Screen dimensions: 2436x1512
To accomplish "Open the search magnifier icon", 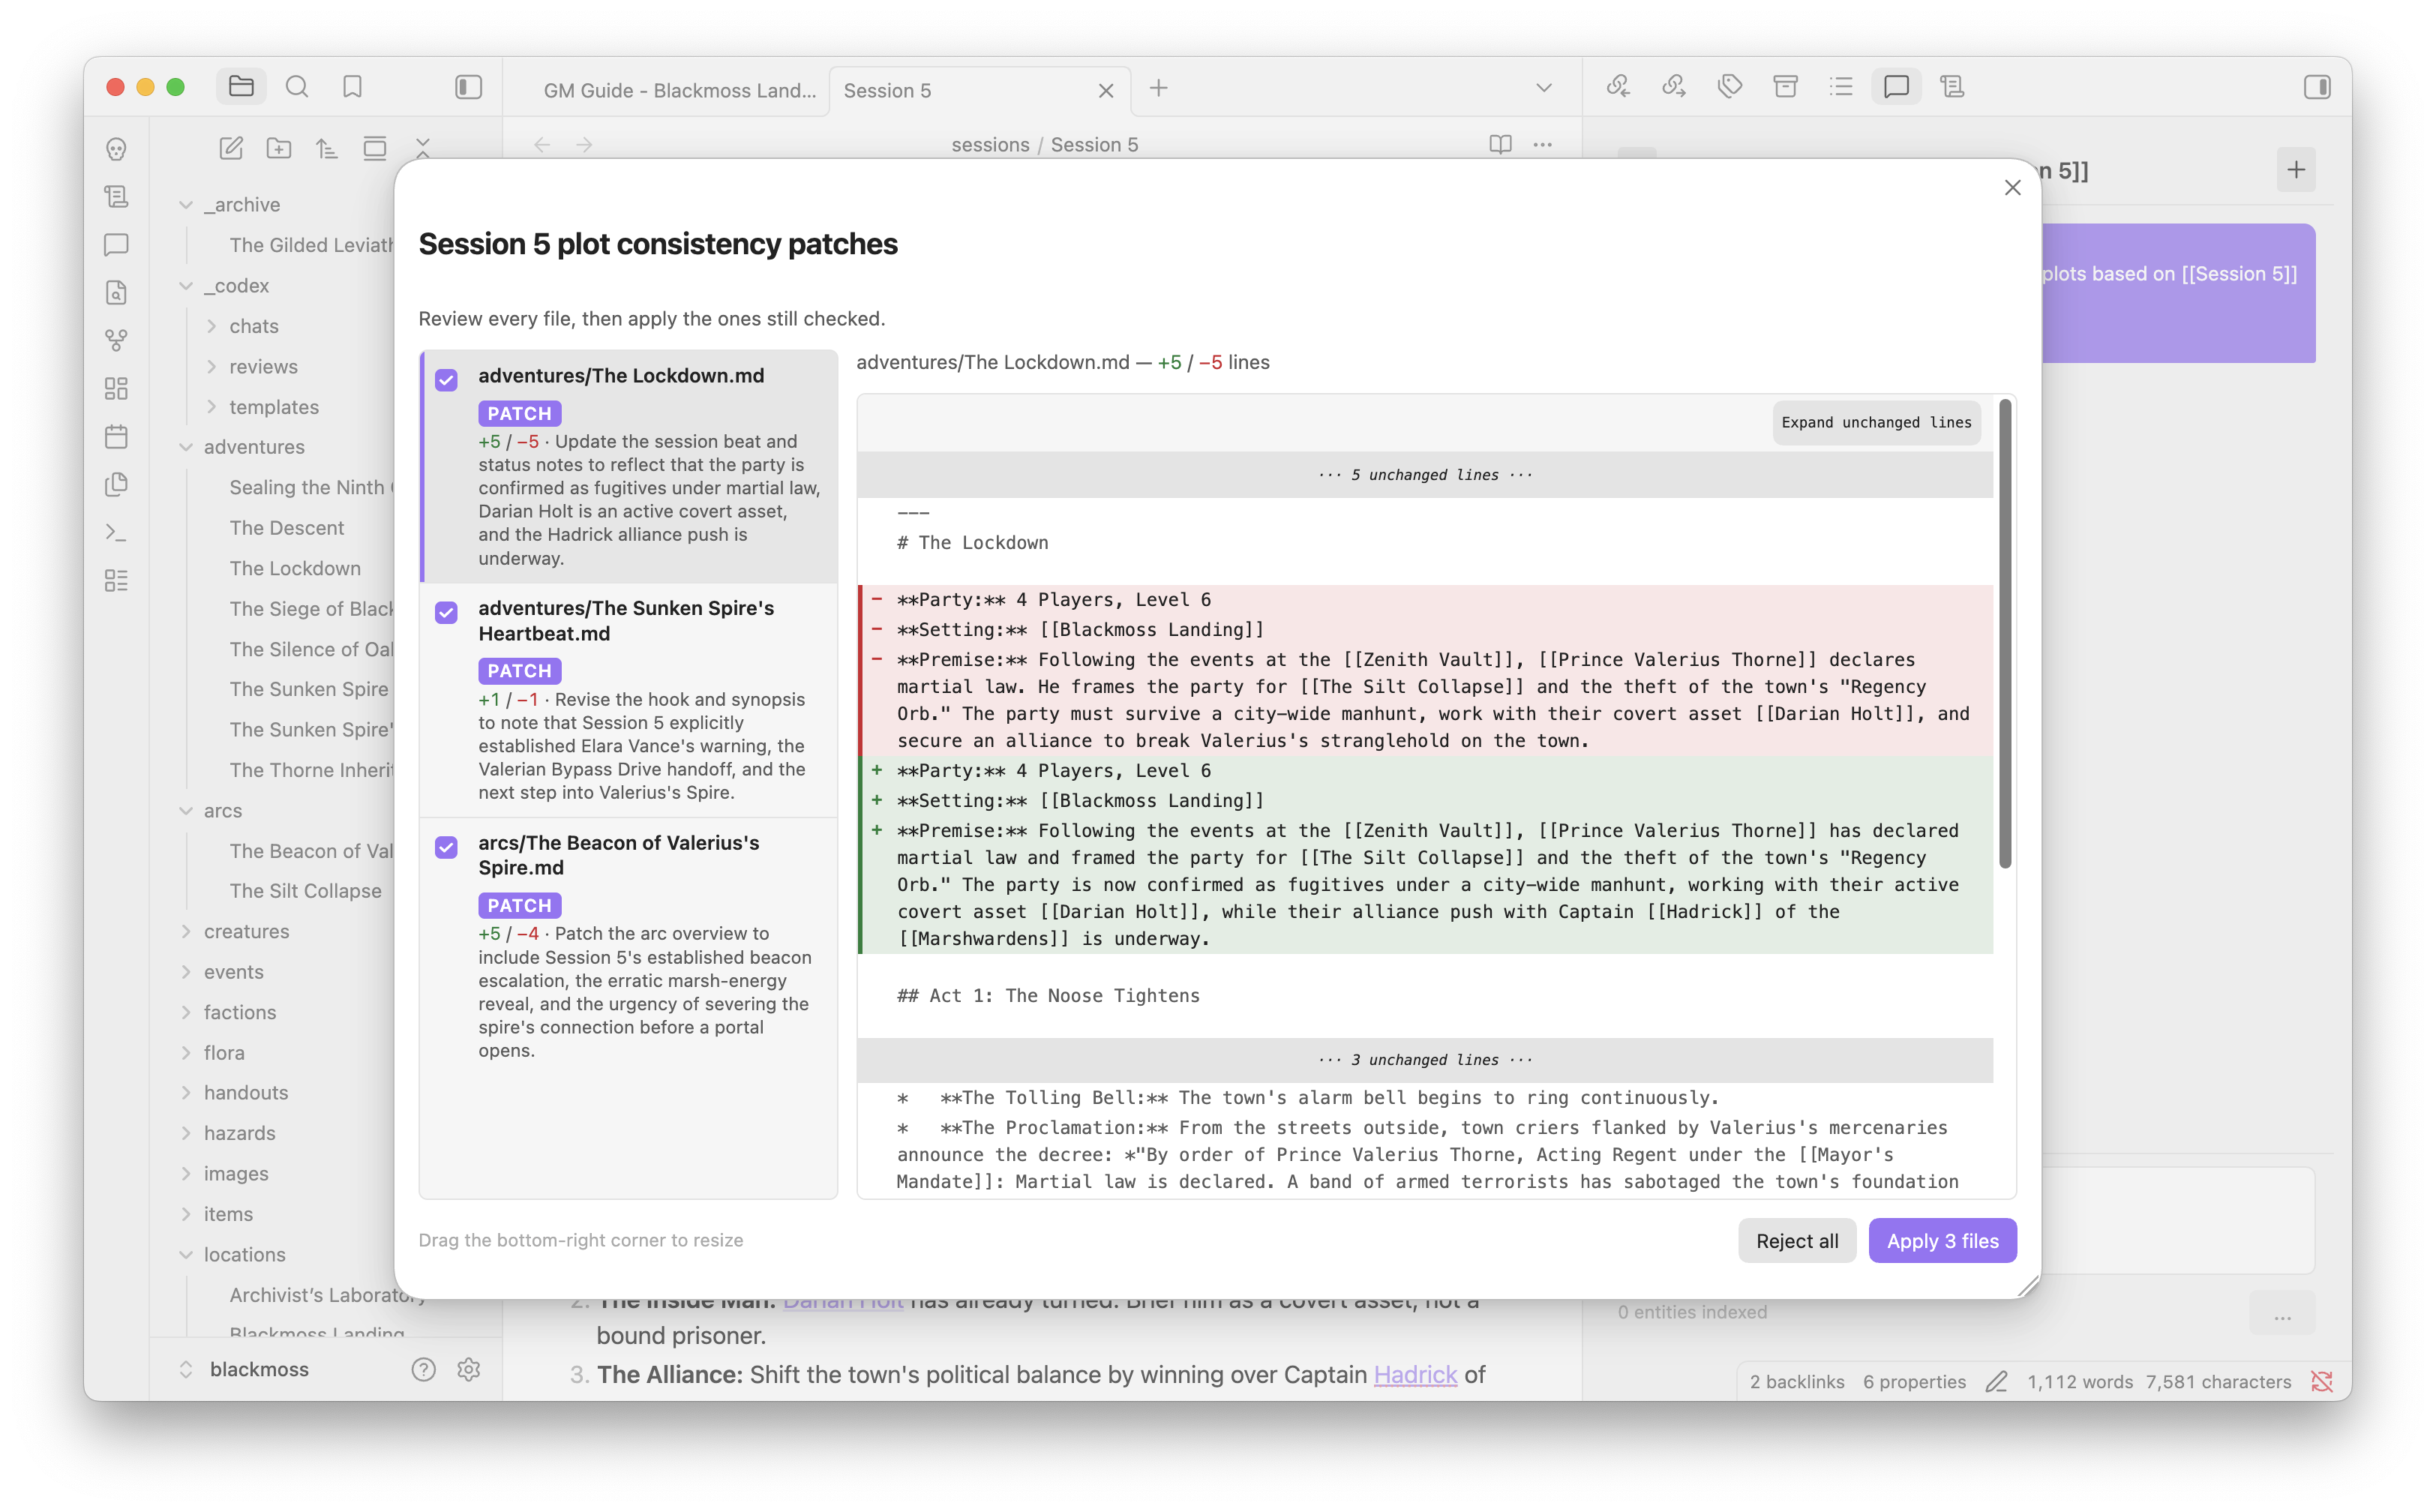I will point(297,87).
